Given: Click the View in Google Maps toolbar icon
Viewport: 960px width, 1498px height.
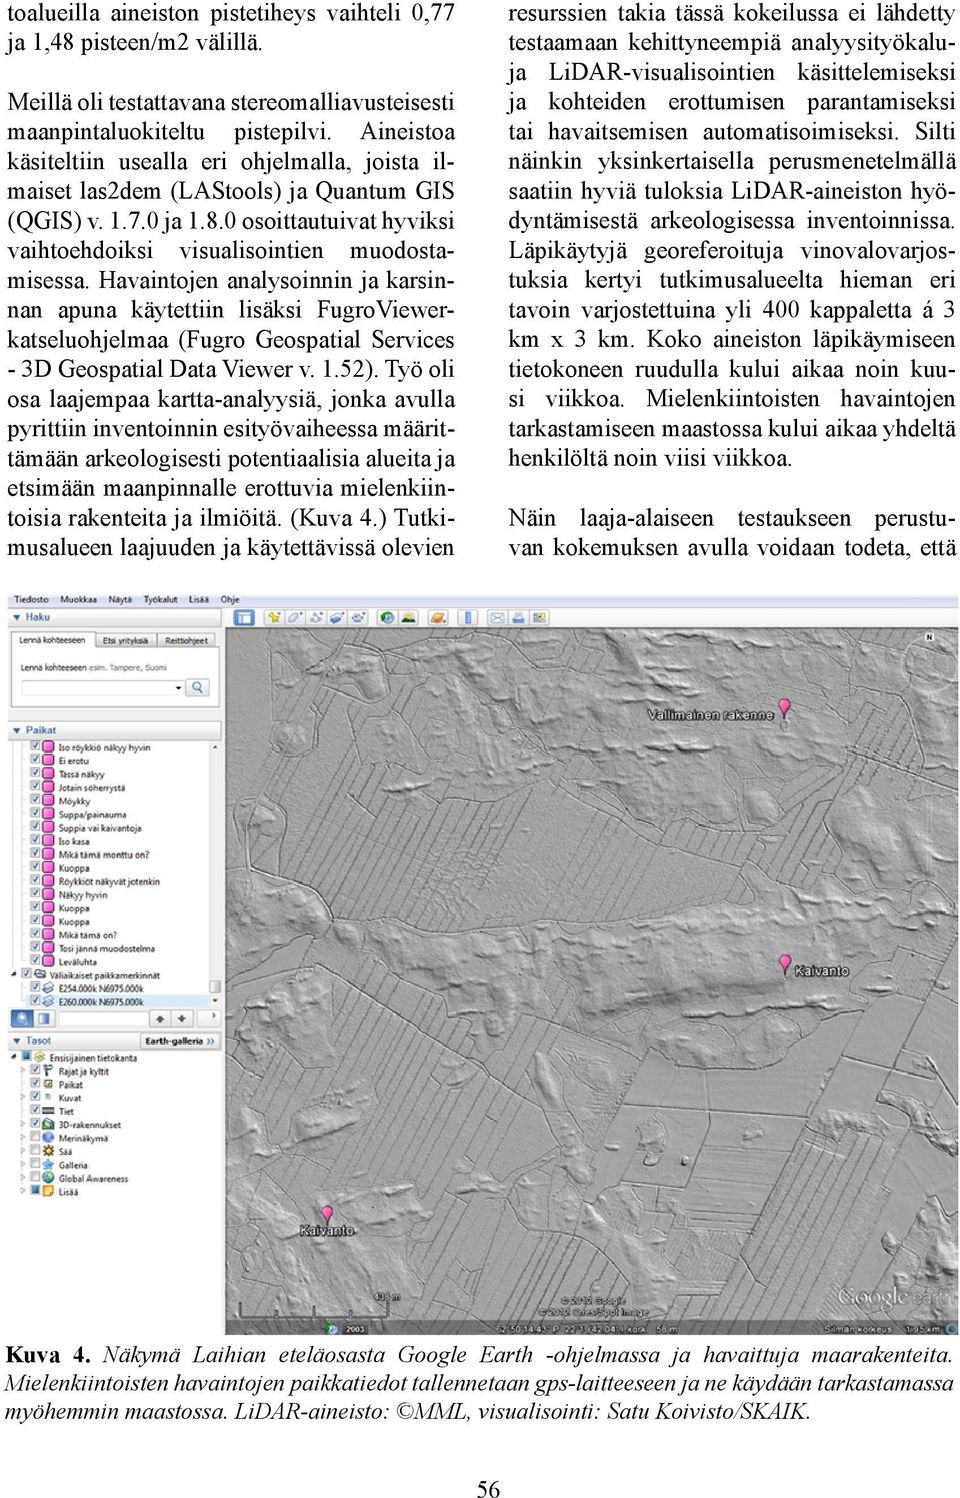Looking at the screenshot, I should click(x=539, y=617).
